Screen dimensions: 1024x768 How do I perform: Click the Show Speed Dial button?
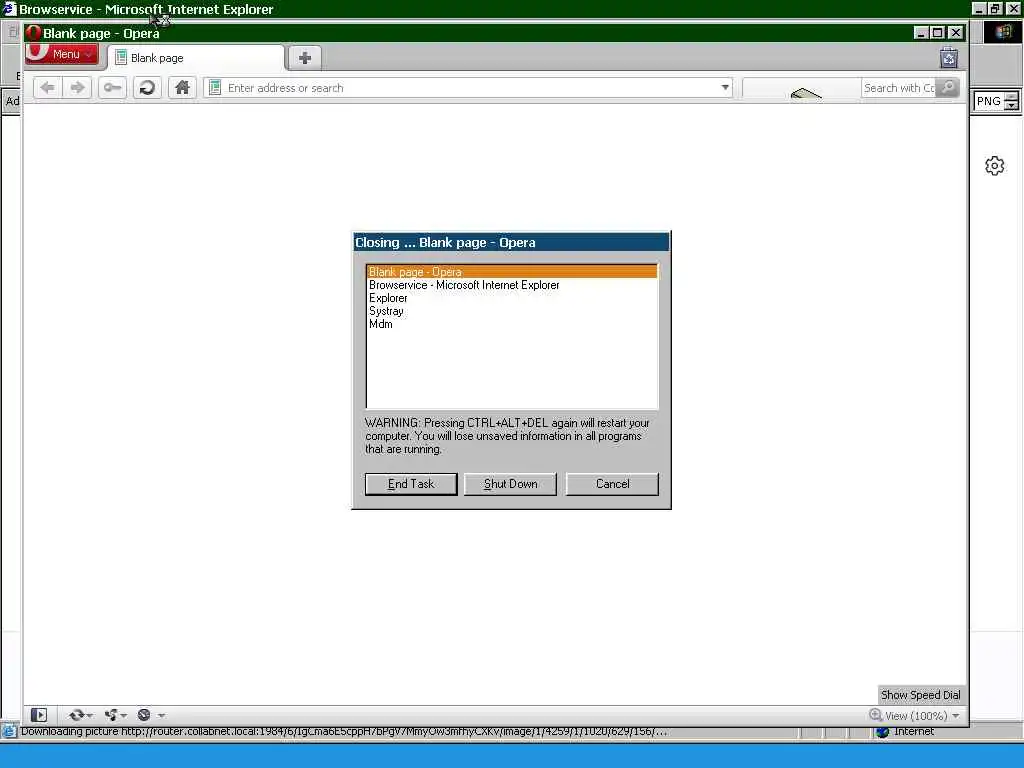[x=920, y=695]
